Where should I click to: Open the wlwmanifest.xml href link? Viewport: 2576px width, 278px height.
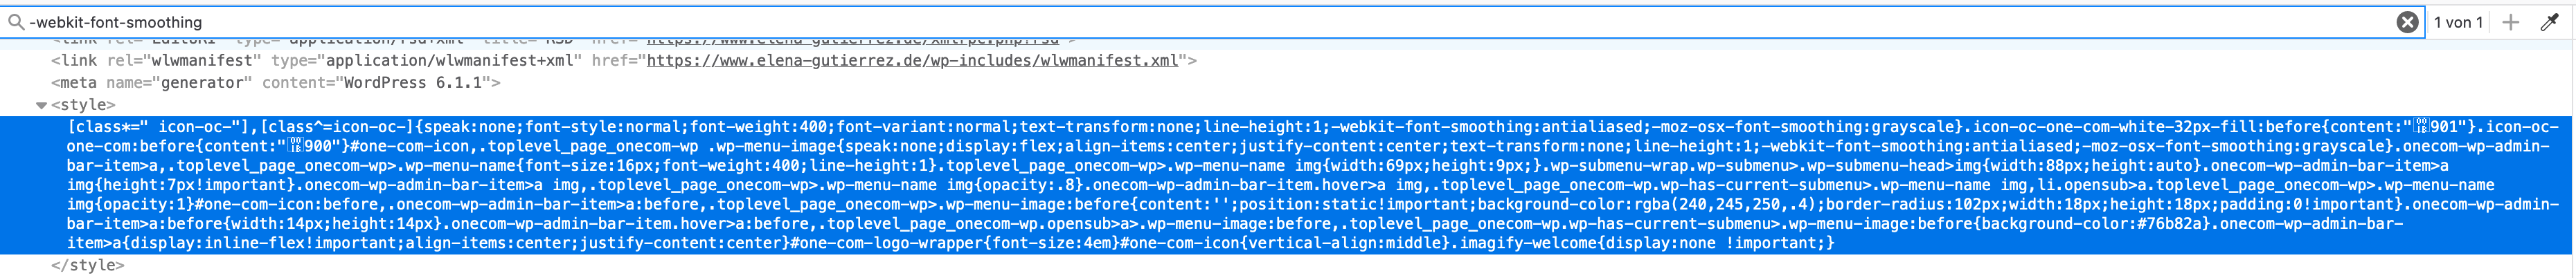coord(912,61)
